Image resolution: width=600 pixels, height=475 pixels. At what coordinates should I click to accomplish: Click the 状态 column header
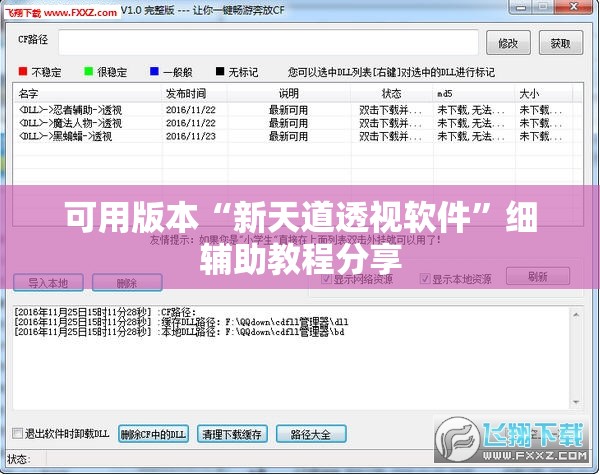[x=391, y=93]
